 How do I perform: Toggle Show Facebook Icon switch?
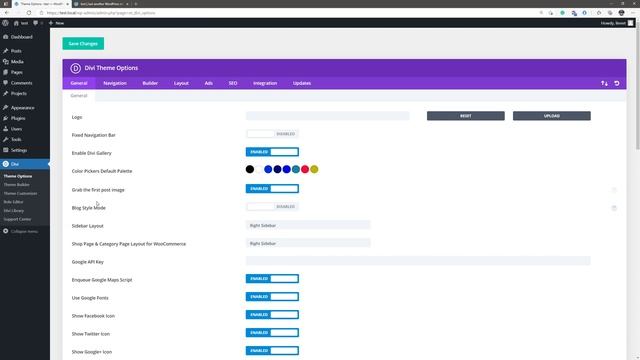[x=272, y=314]
